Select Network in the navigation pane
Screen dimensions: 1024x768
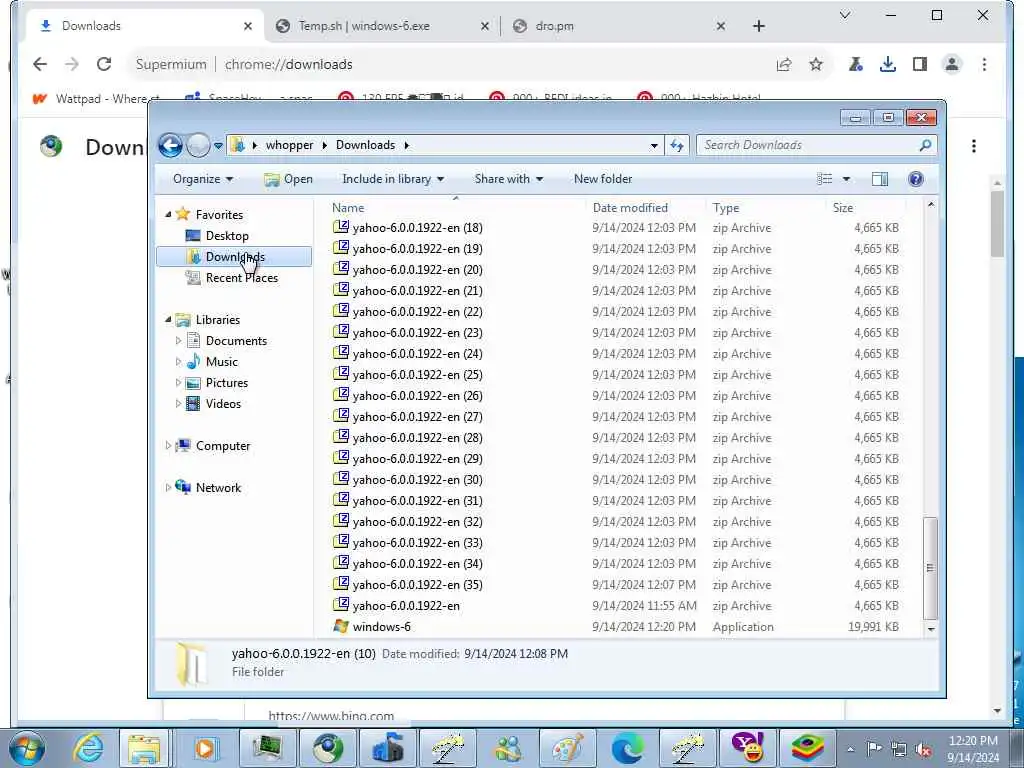coord(218,488)
